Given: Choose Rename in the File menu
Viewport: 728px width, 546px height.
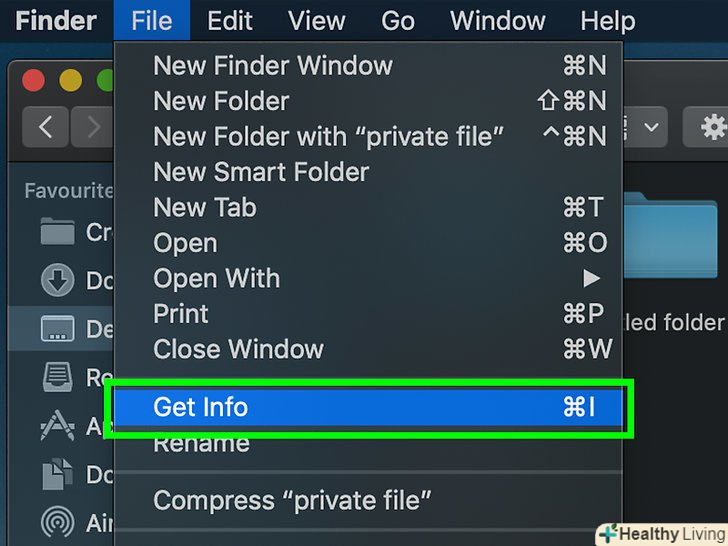Looking at the screenshot, I should click(201, 443).
